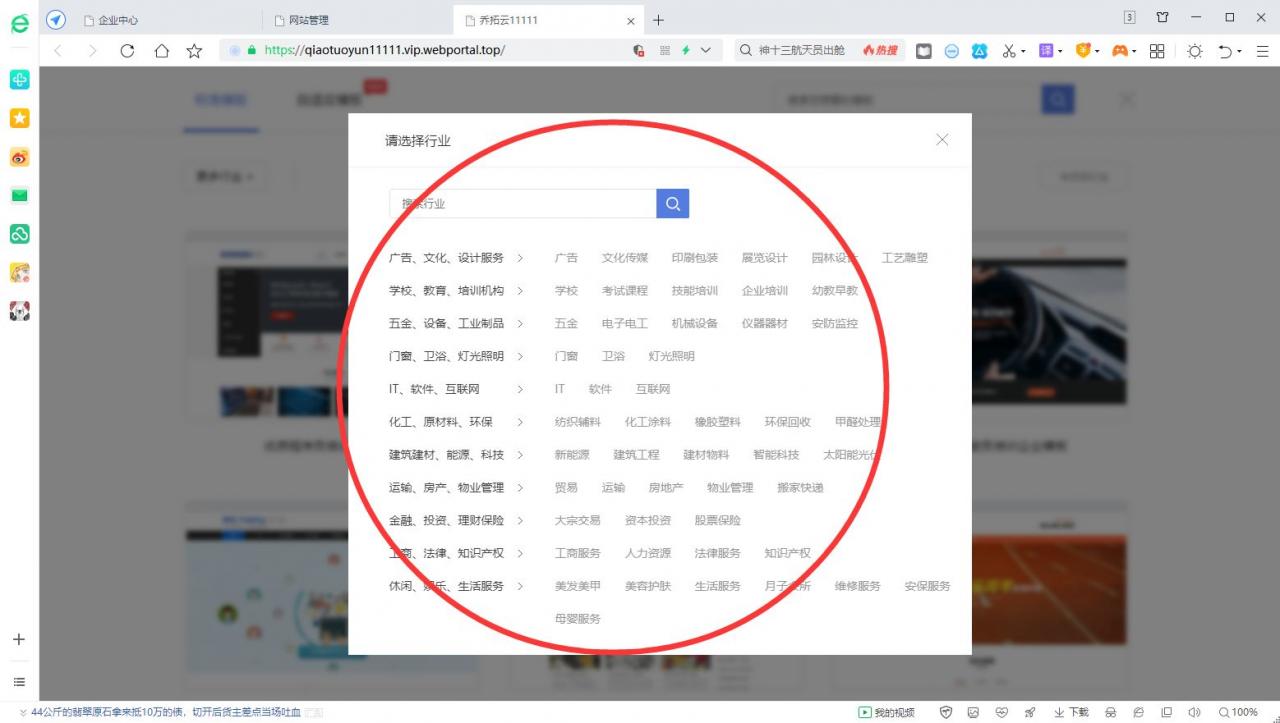Viewport: 1280px width, 723px height.
Task: Expand the 金融、投资、理财保险 category chevron
Action: [520, 520]
